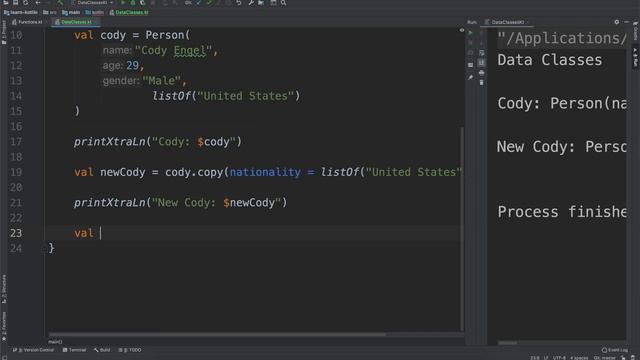Open settings with the wrench icon

[251, 2]
